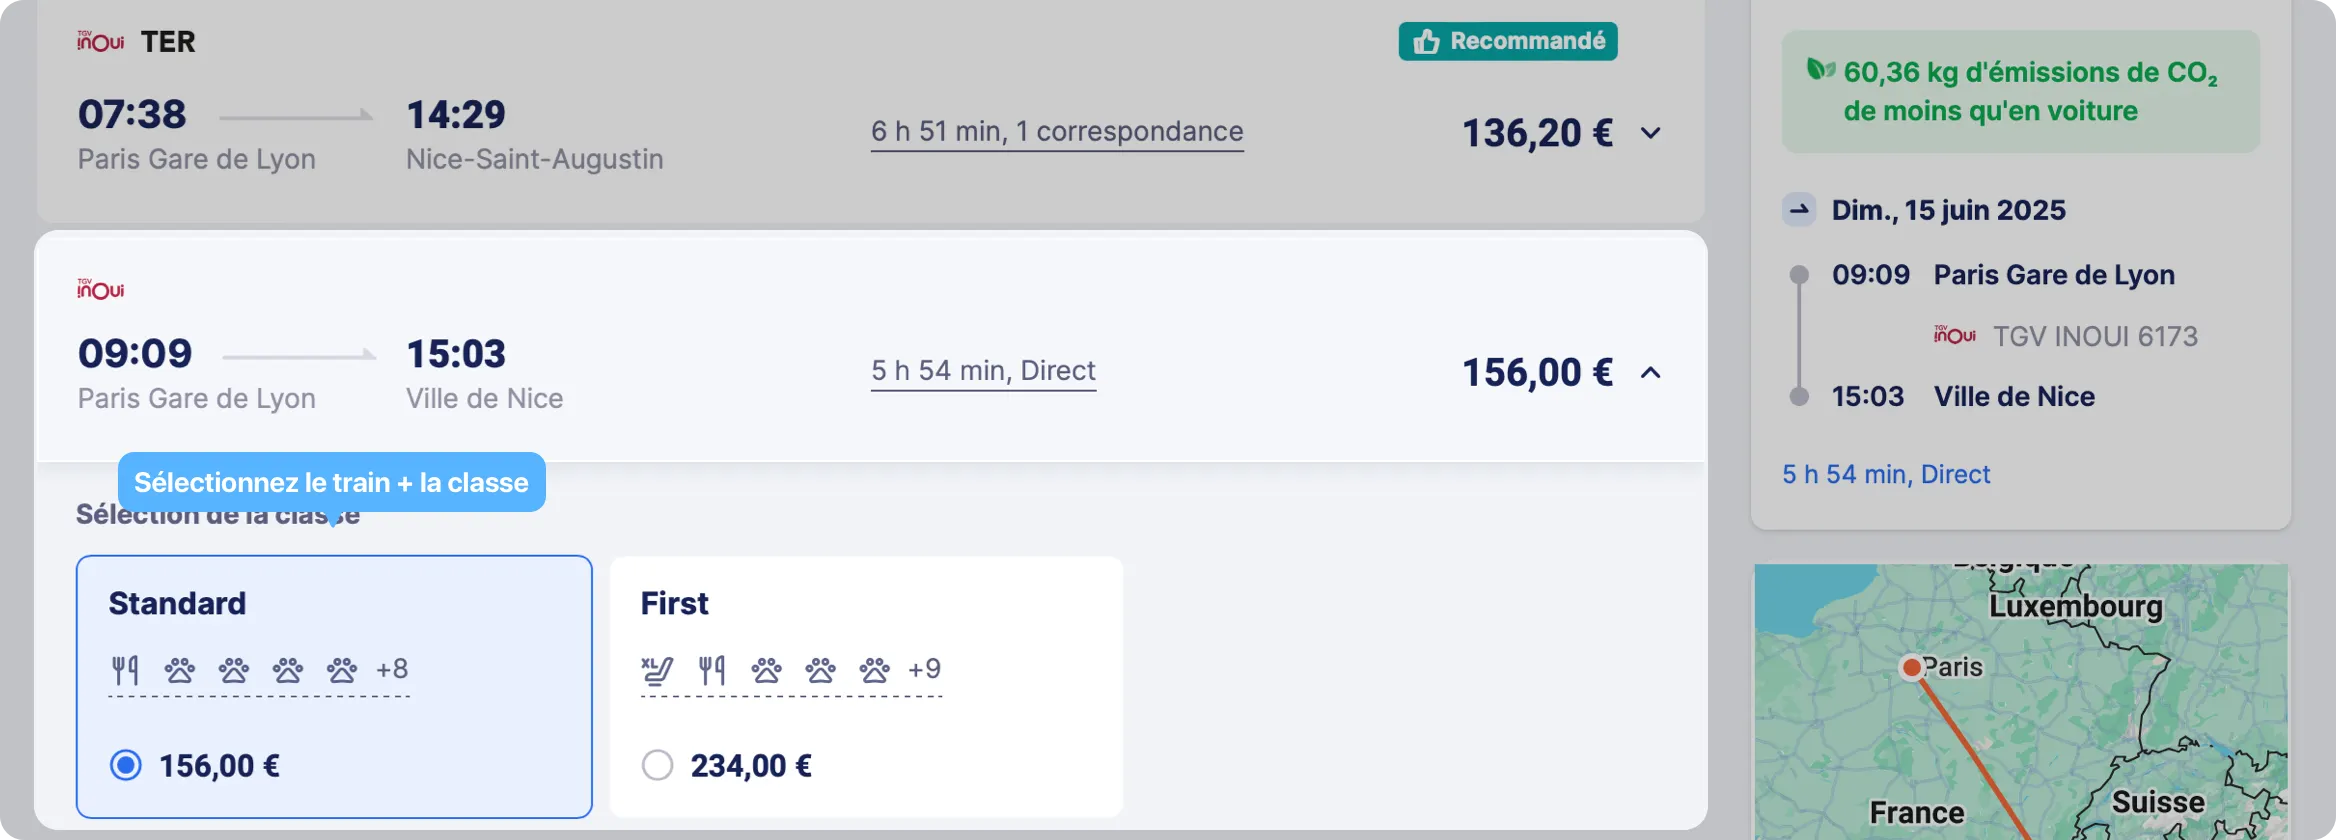Image resolution: width=2336 pixels, height=840 pixels.
Task: Open the 5 h 54 min, Direct journey link
Action: coord(983,371)
